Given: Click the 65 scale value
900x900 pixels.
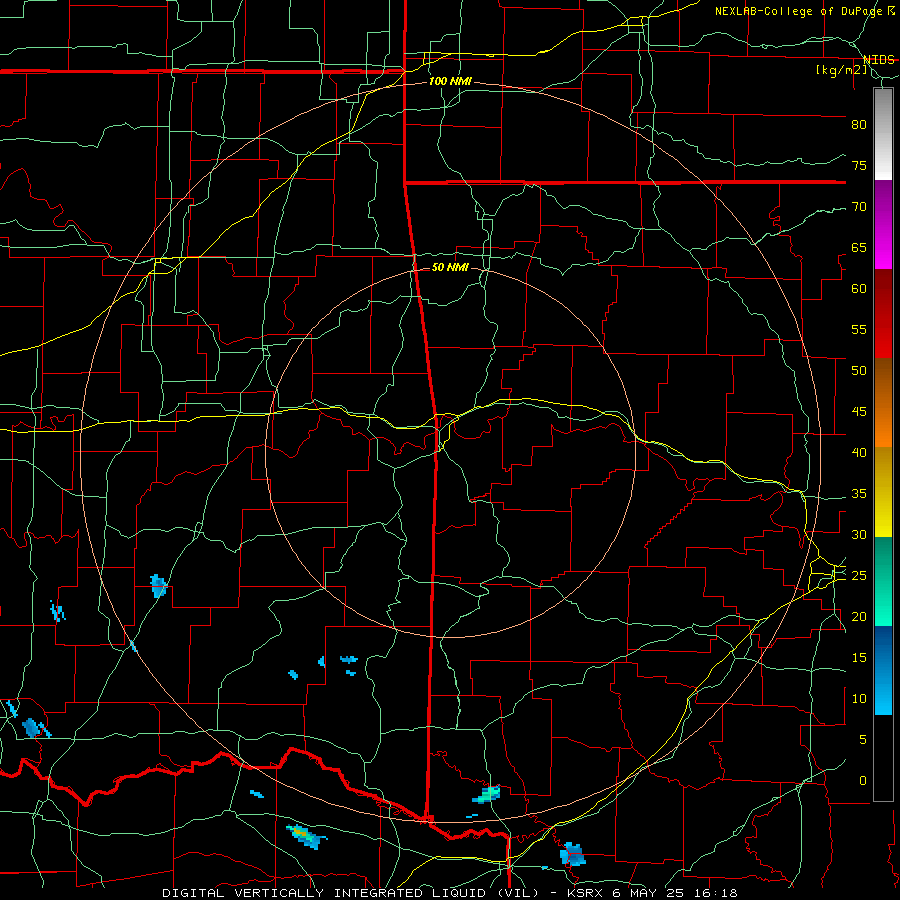Looking at the screenshot, I should [859, 248].
